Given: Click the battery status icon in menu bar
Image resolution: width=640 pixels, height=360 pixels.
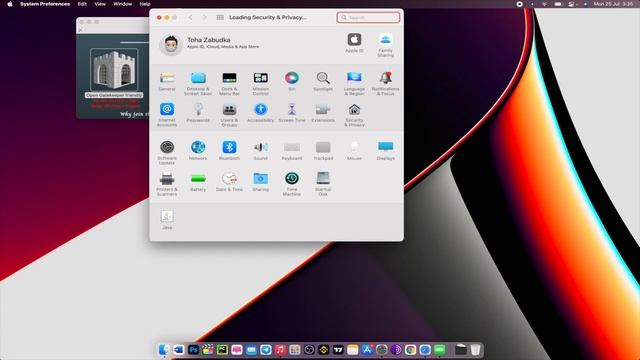Looking at the screenshot, I should click(558, 4).
